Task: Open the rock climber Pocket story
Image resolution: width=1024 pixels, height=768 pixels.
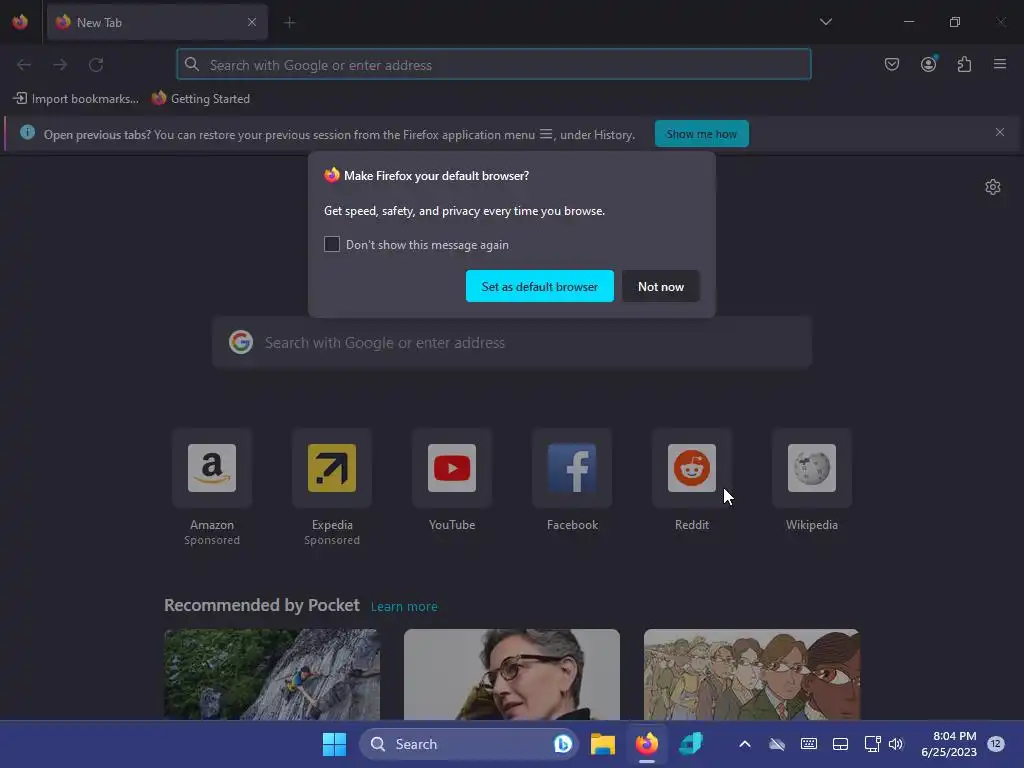Action: pyautogui.click(x=272, y=674)
